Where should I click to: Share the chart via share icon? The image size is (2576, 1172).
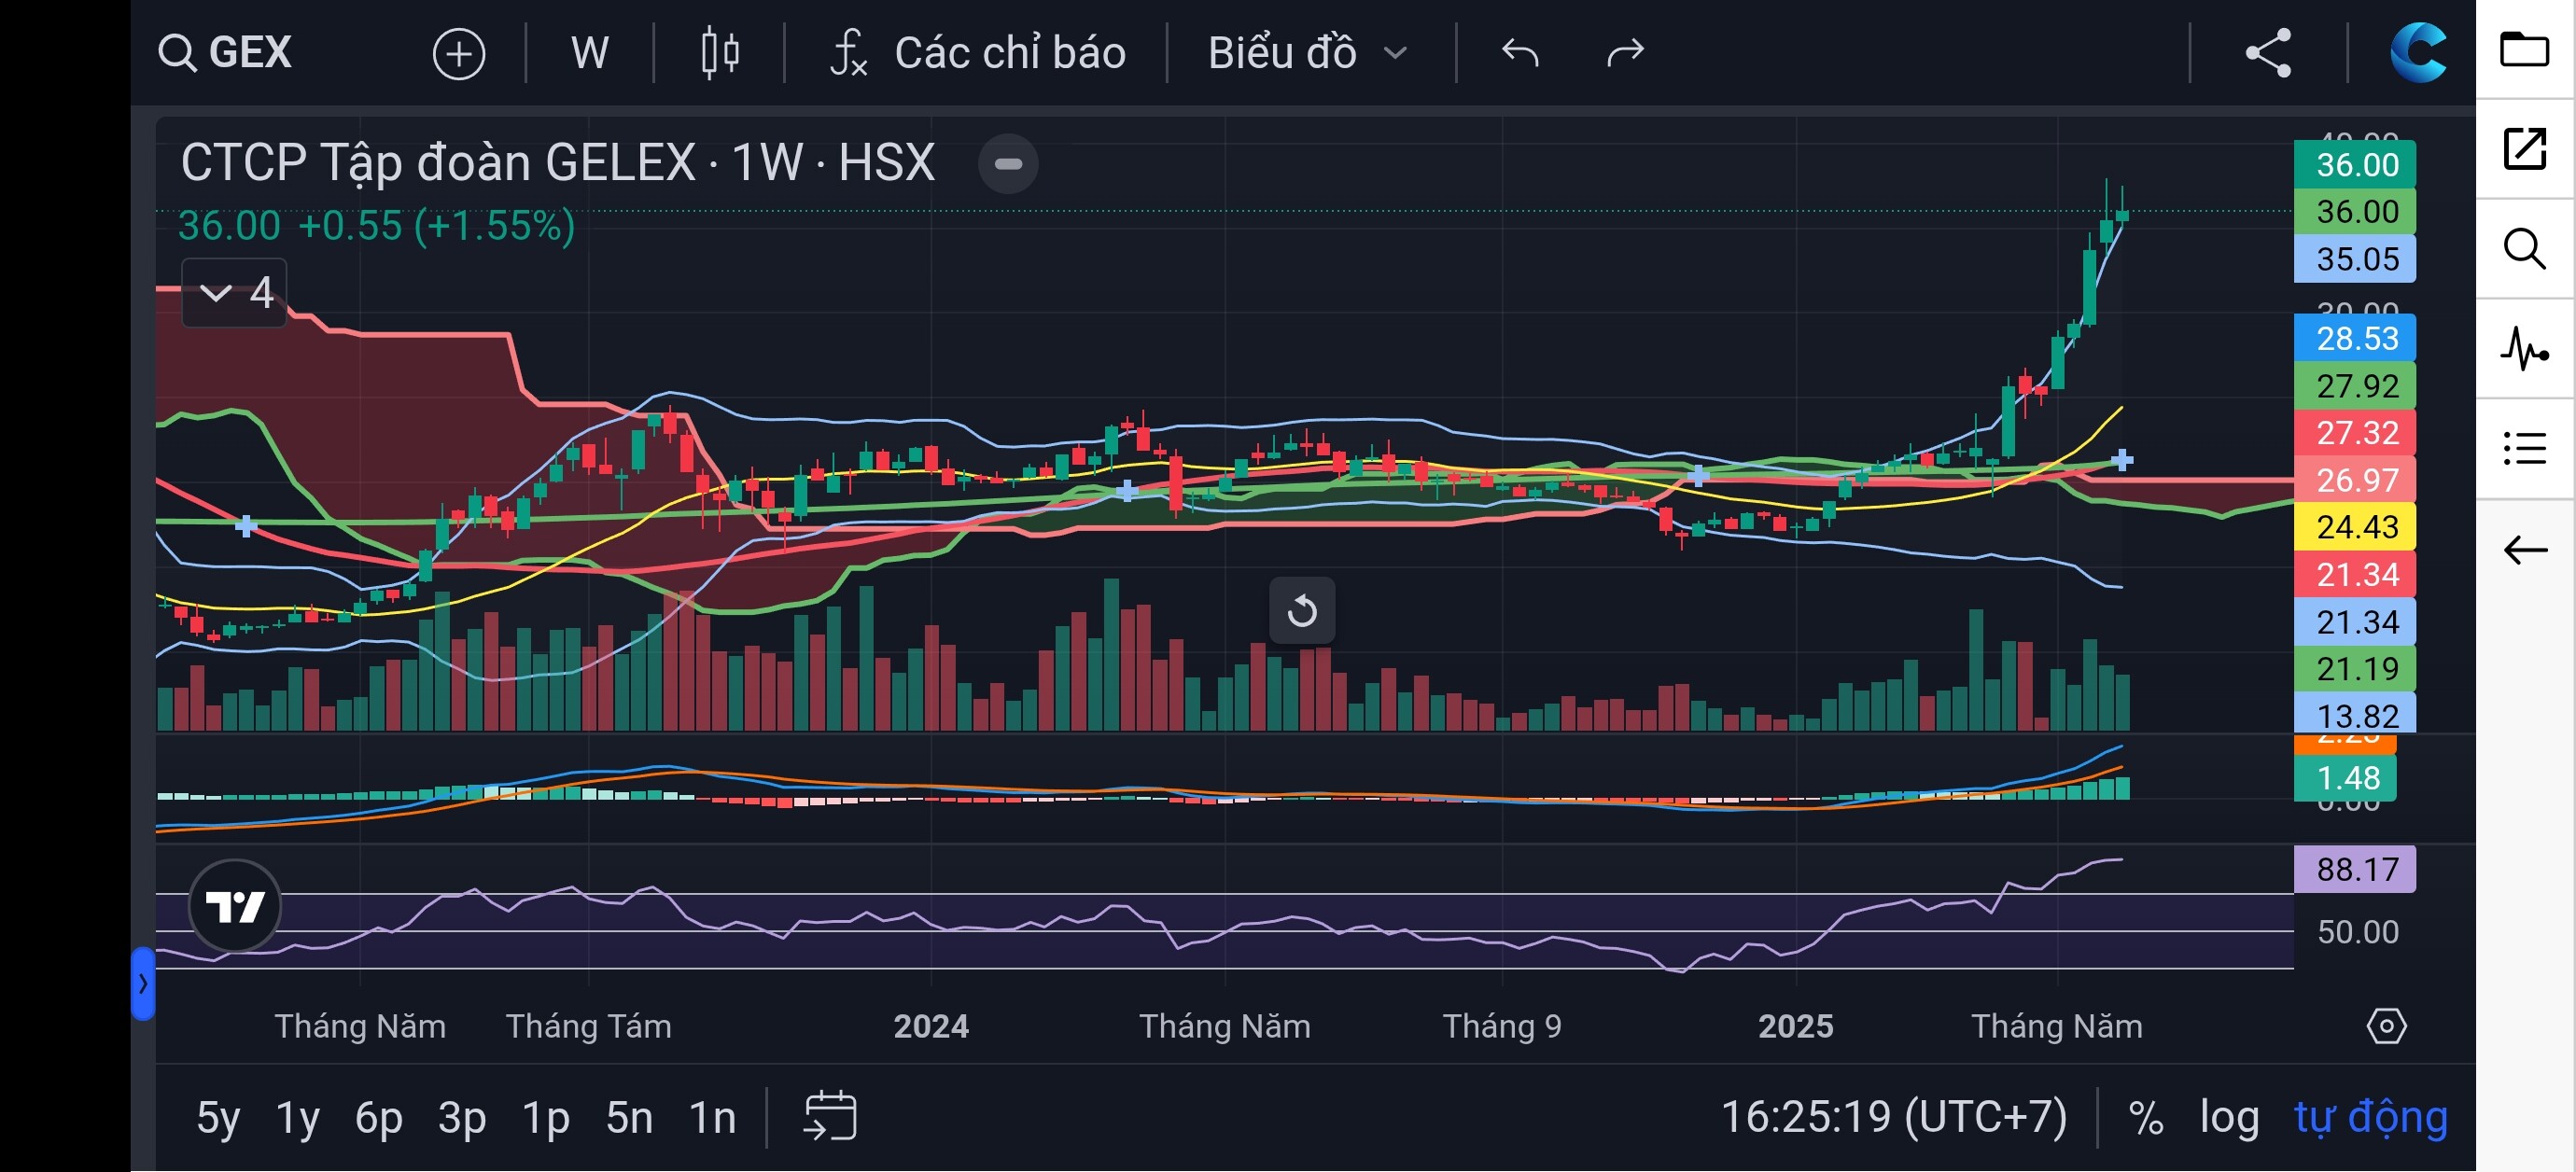pos(2268,53)
